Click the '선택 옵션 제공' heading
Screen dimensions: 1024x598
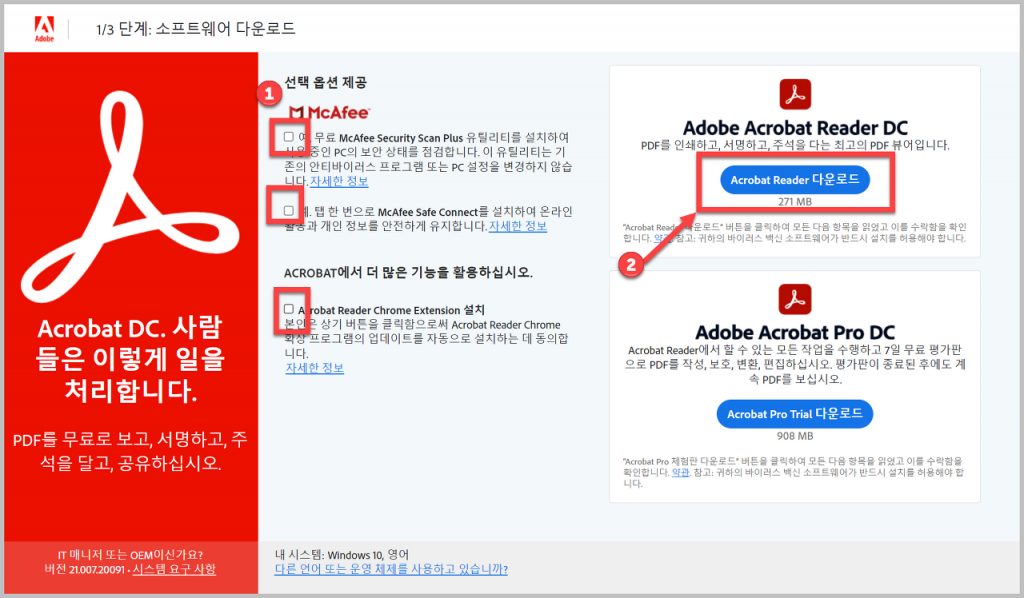pyautogui.click(x=325, y=82)
